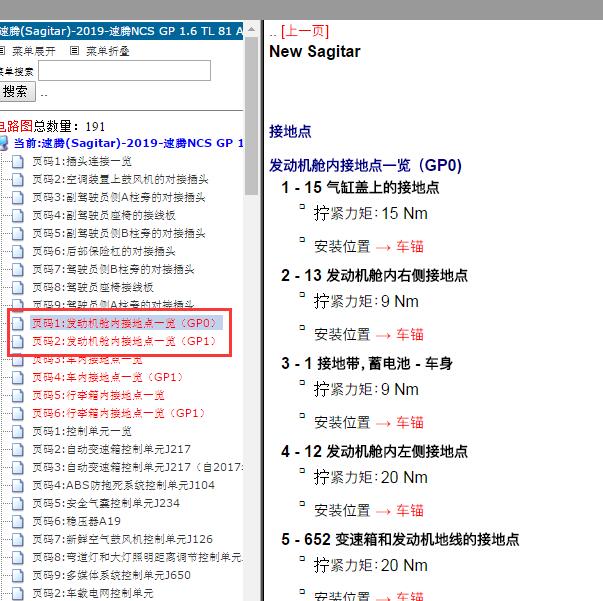
Task: Open 页码2:自动变速箱控制单元J217
Action: click(112, 449)
